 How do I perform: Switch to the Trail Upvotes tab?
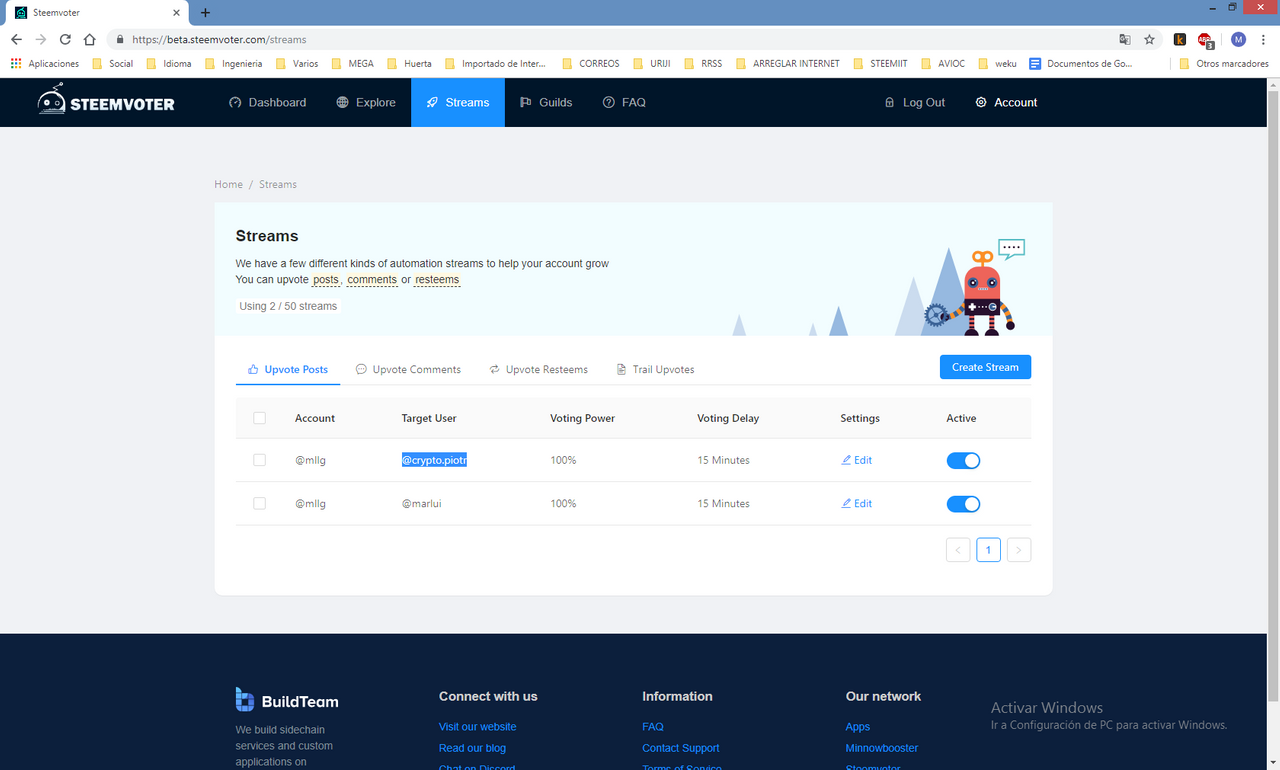tap(655, 369)
